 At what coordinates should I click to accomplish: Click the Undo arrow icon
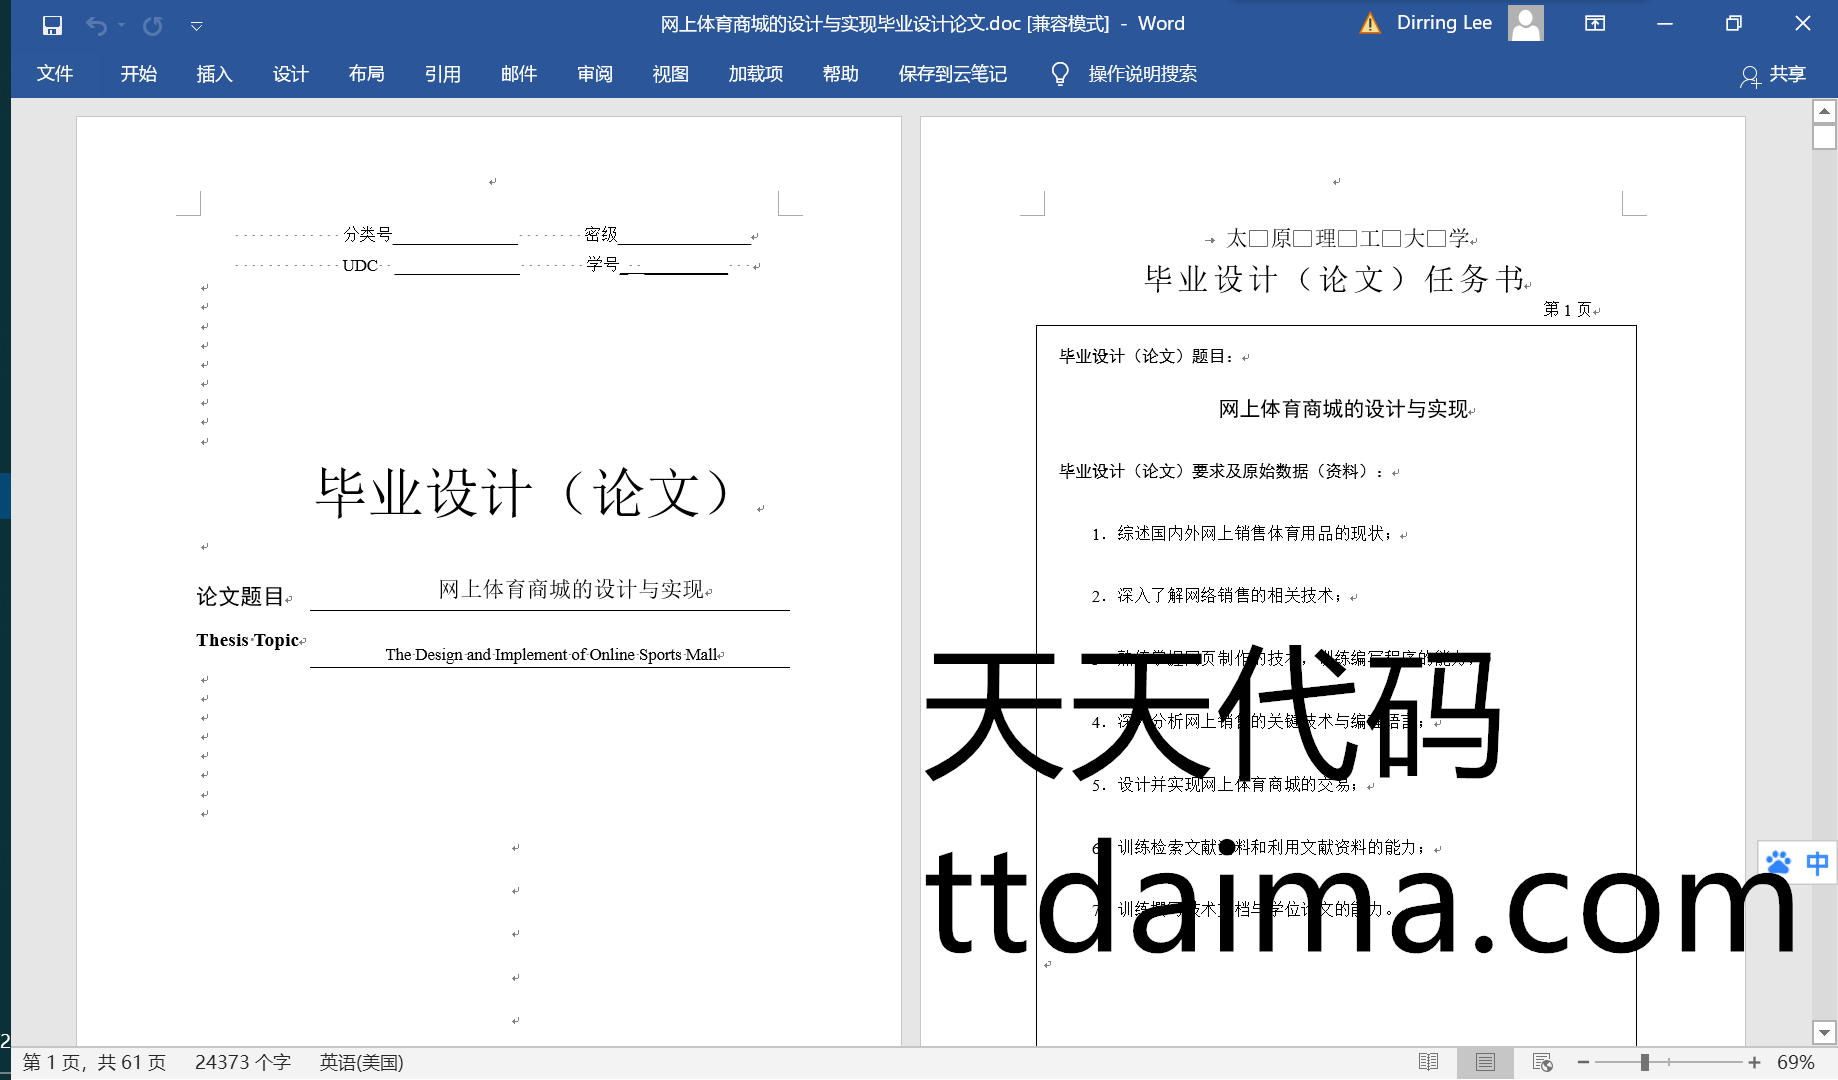tap(96, 25)
